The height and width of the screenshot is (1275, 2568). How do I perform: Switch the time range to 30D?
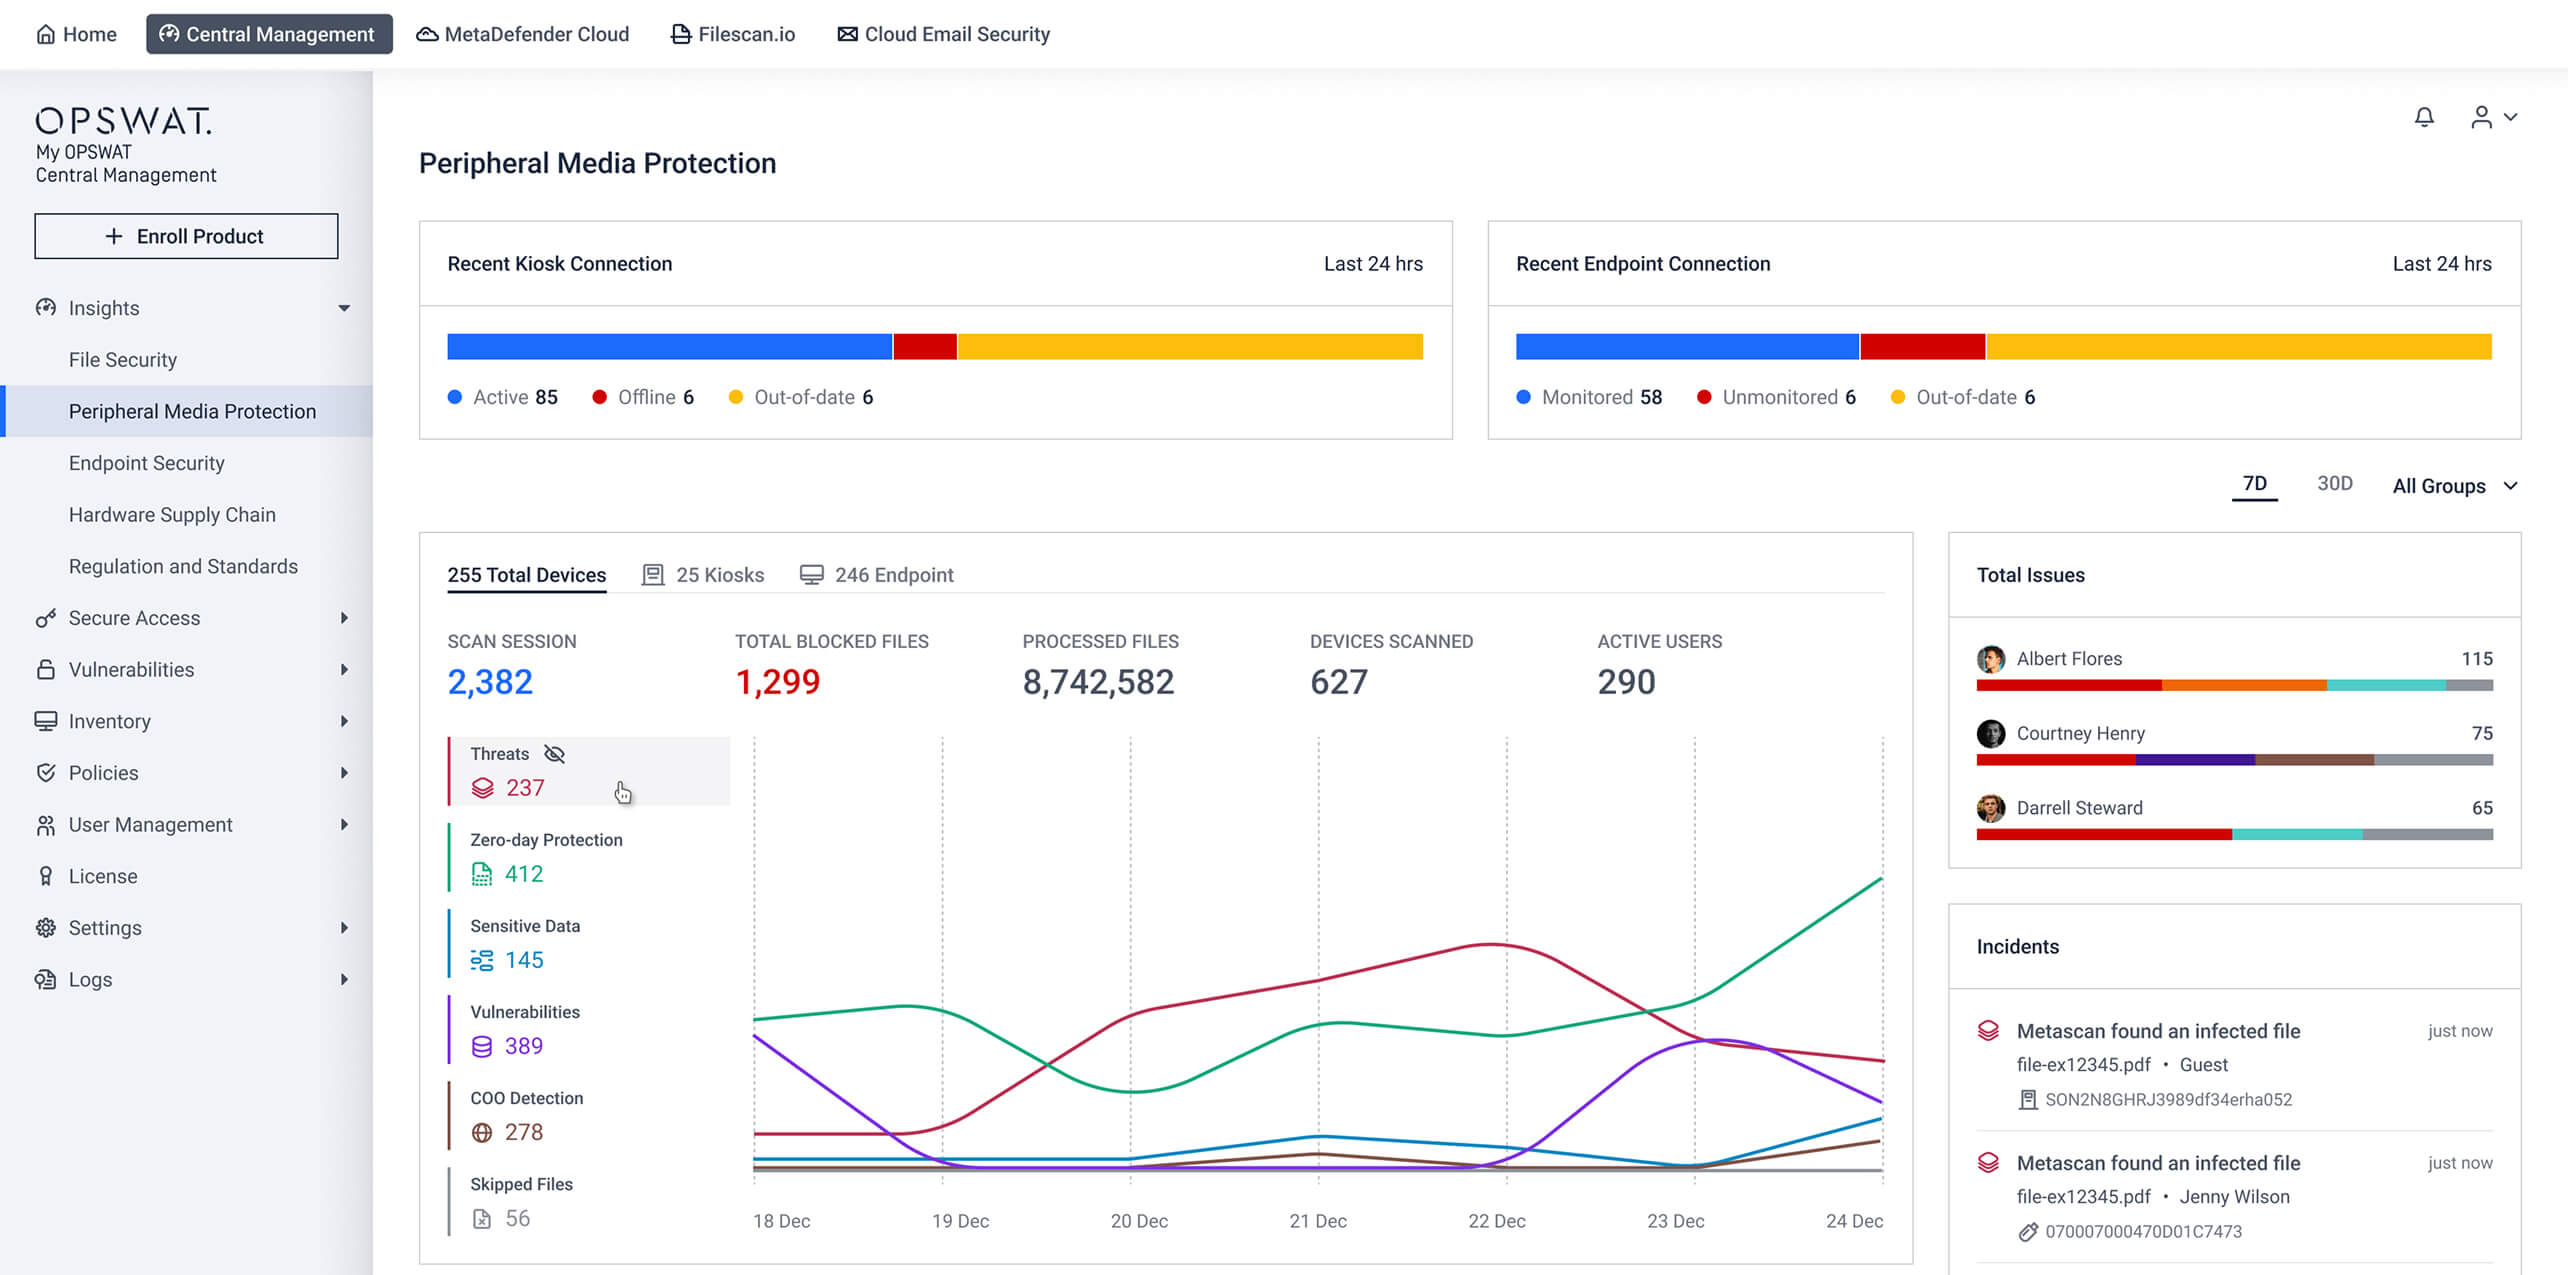[x=2334, y=484]
